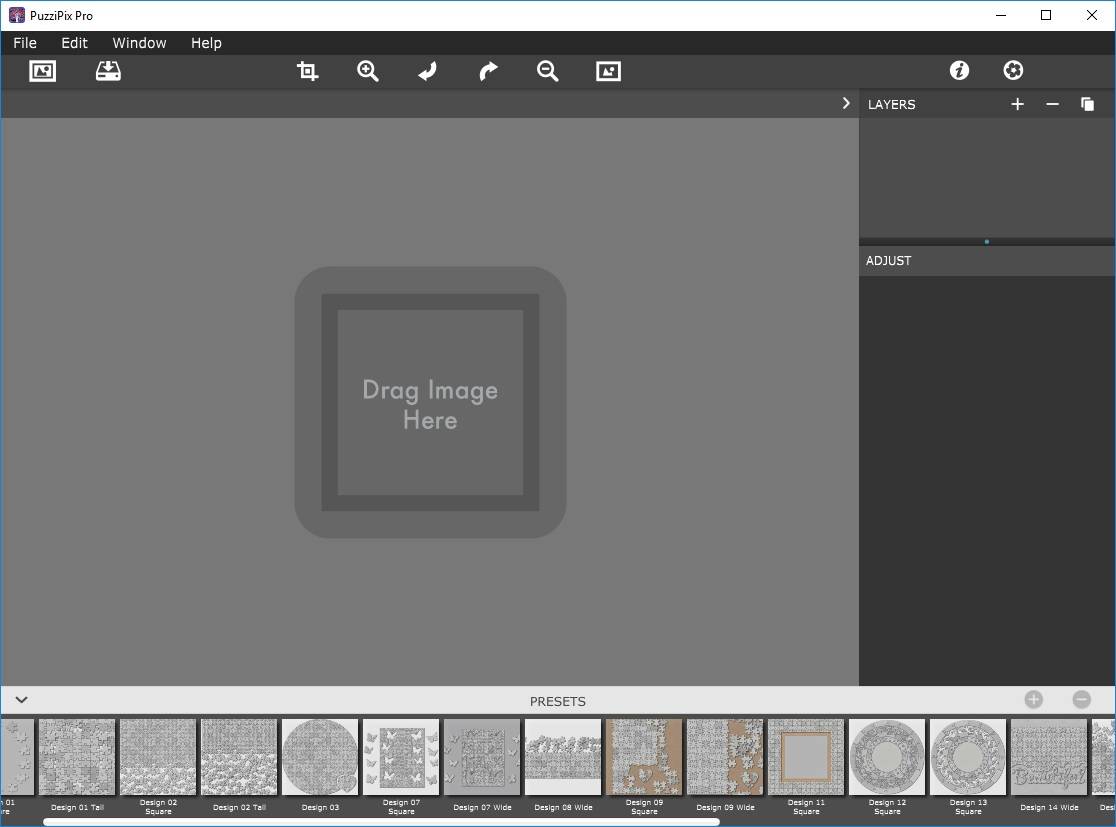
Task: Open the settings gear icon
Action: [x=1014, y=70]
